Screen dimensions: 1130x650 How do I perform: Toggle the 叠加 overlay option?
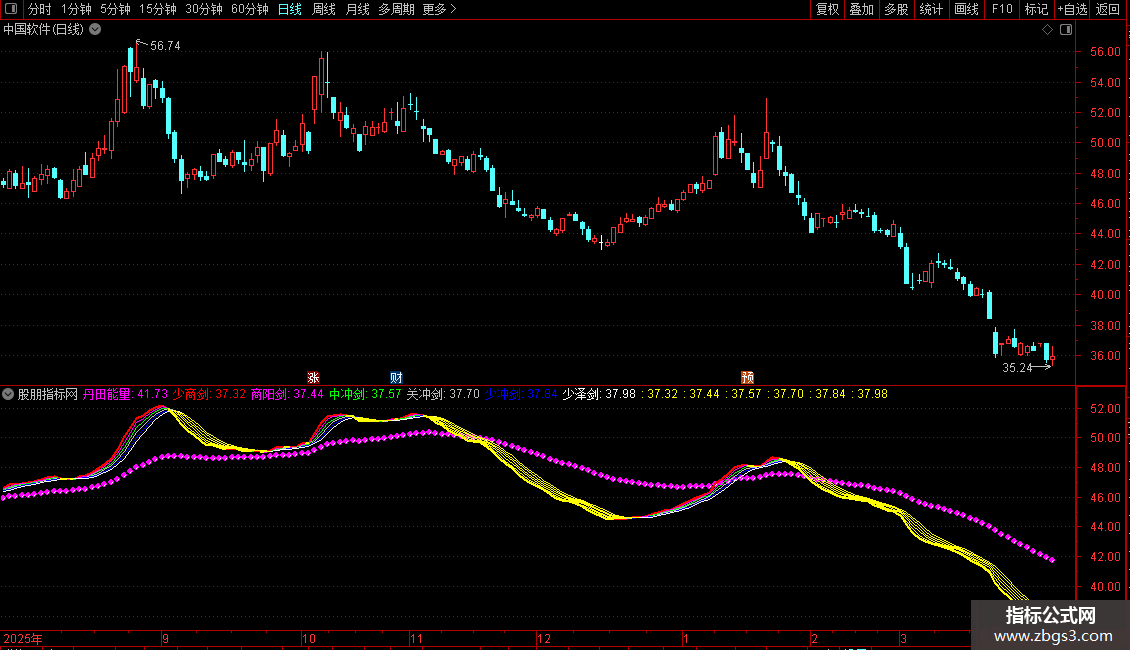click(861, 9)
